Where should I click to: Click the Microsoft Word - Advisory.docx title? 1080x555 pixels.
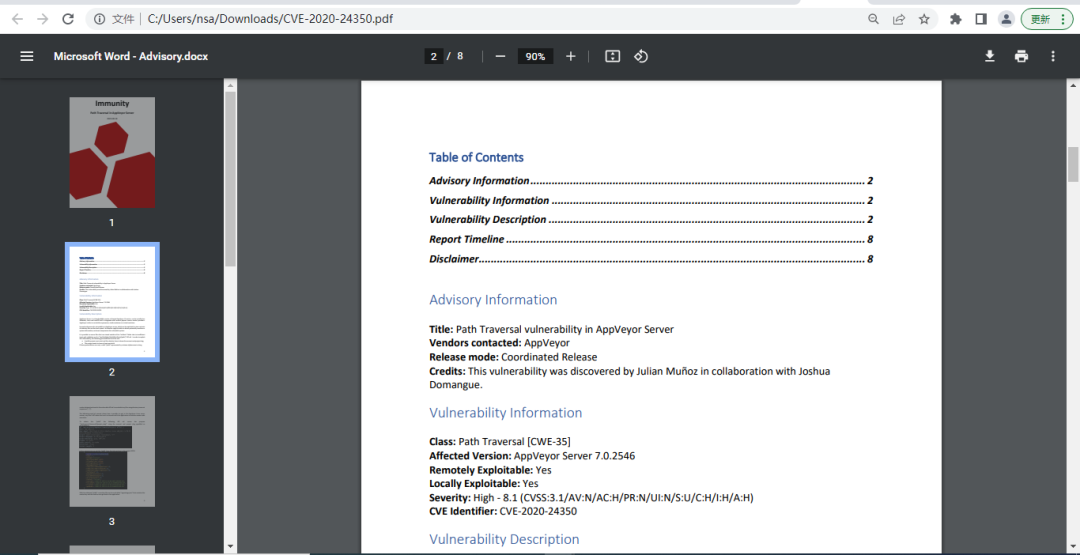(131, 56)
